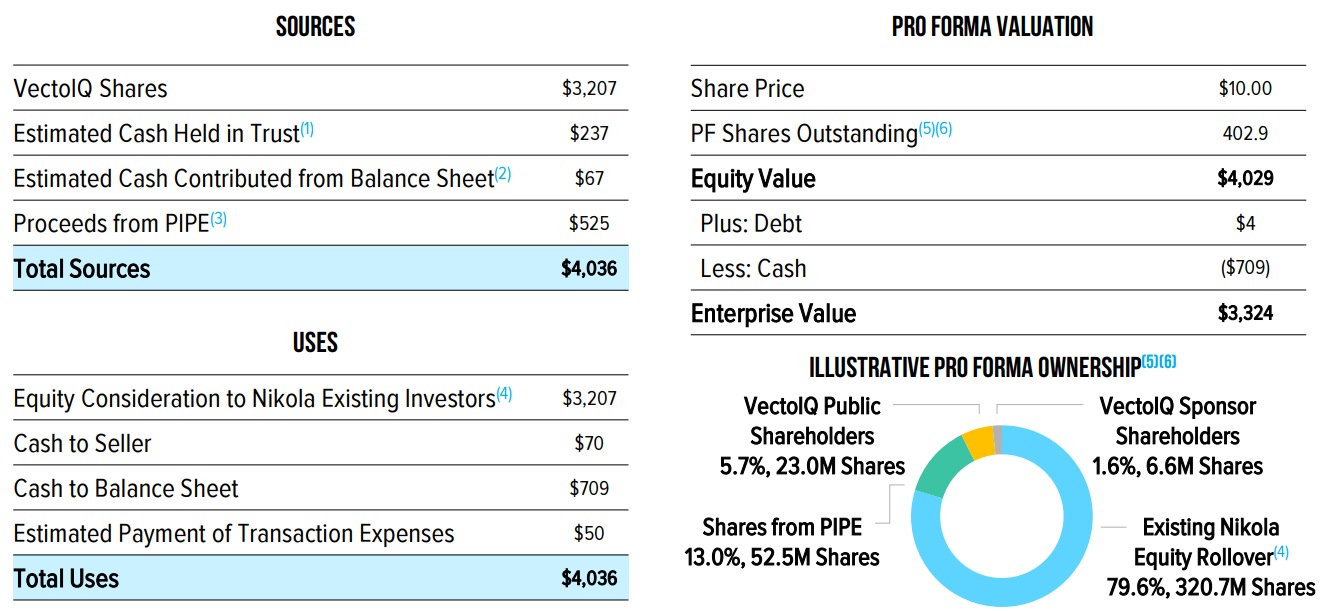Click footnote (1) after Estimated Cash Held in Trust
This screenshot has height=611, width=1329.
pos(308,129)
